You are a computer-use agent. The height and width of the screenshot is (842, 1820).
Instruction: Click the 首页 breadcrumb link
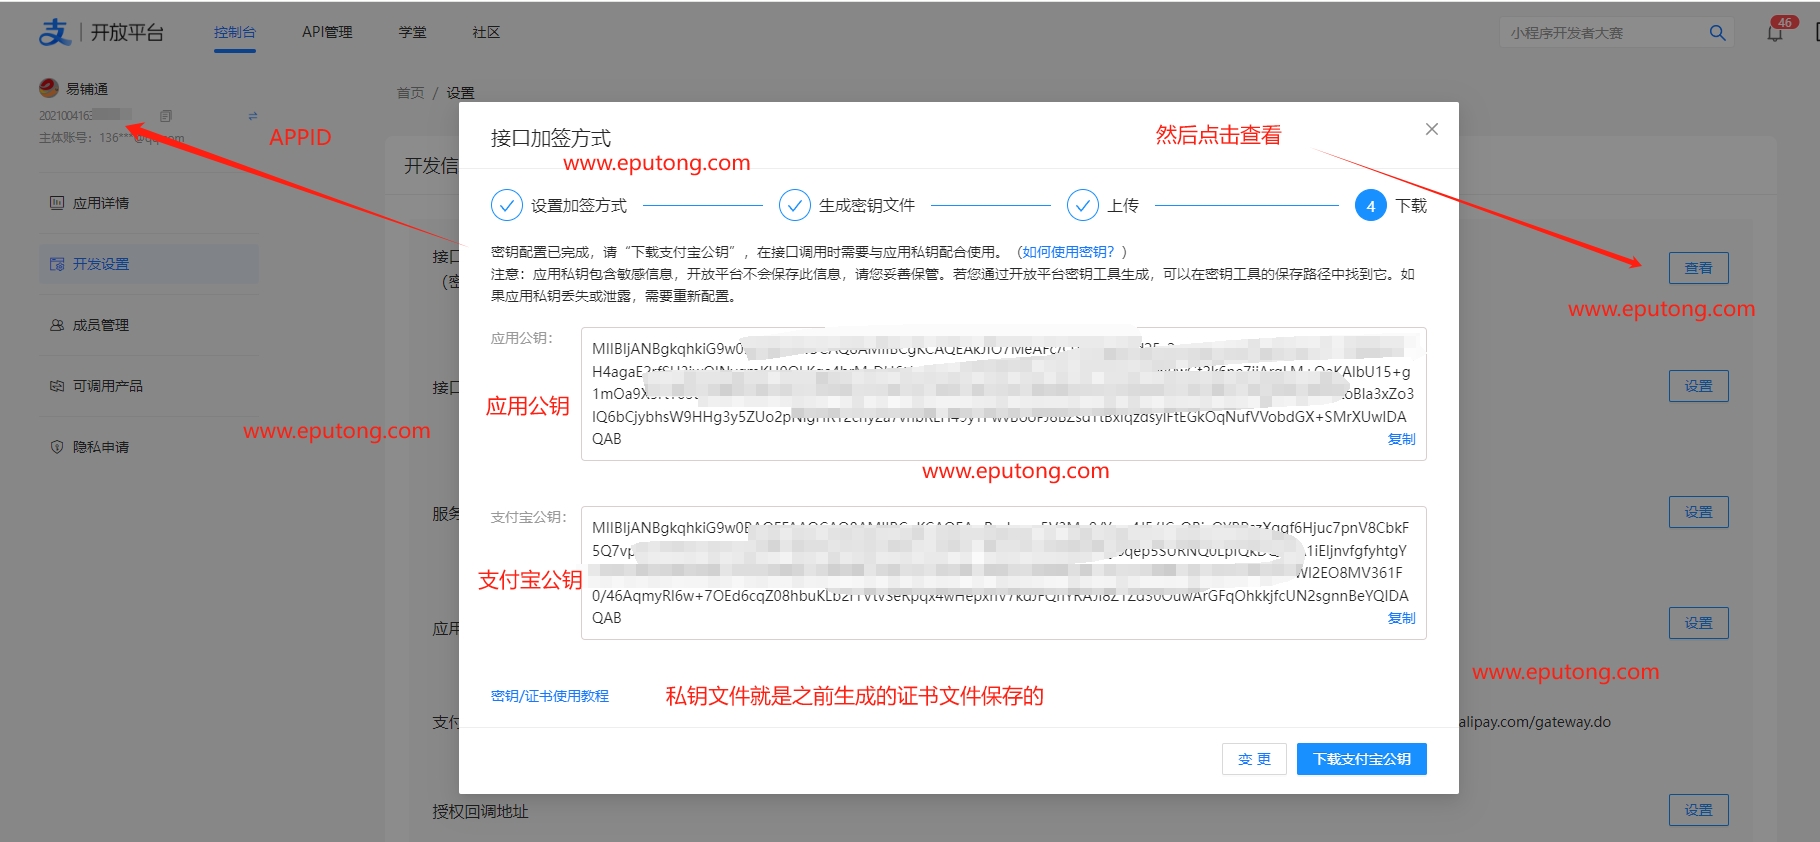point(410,93)
